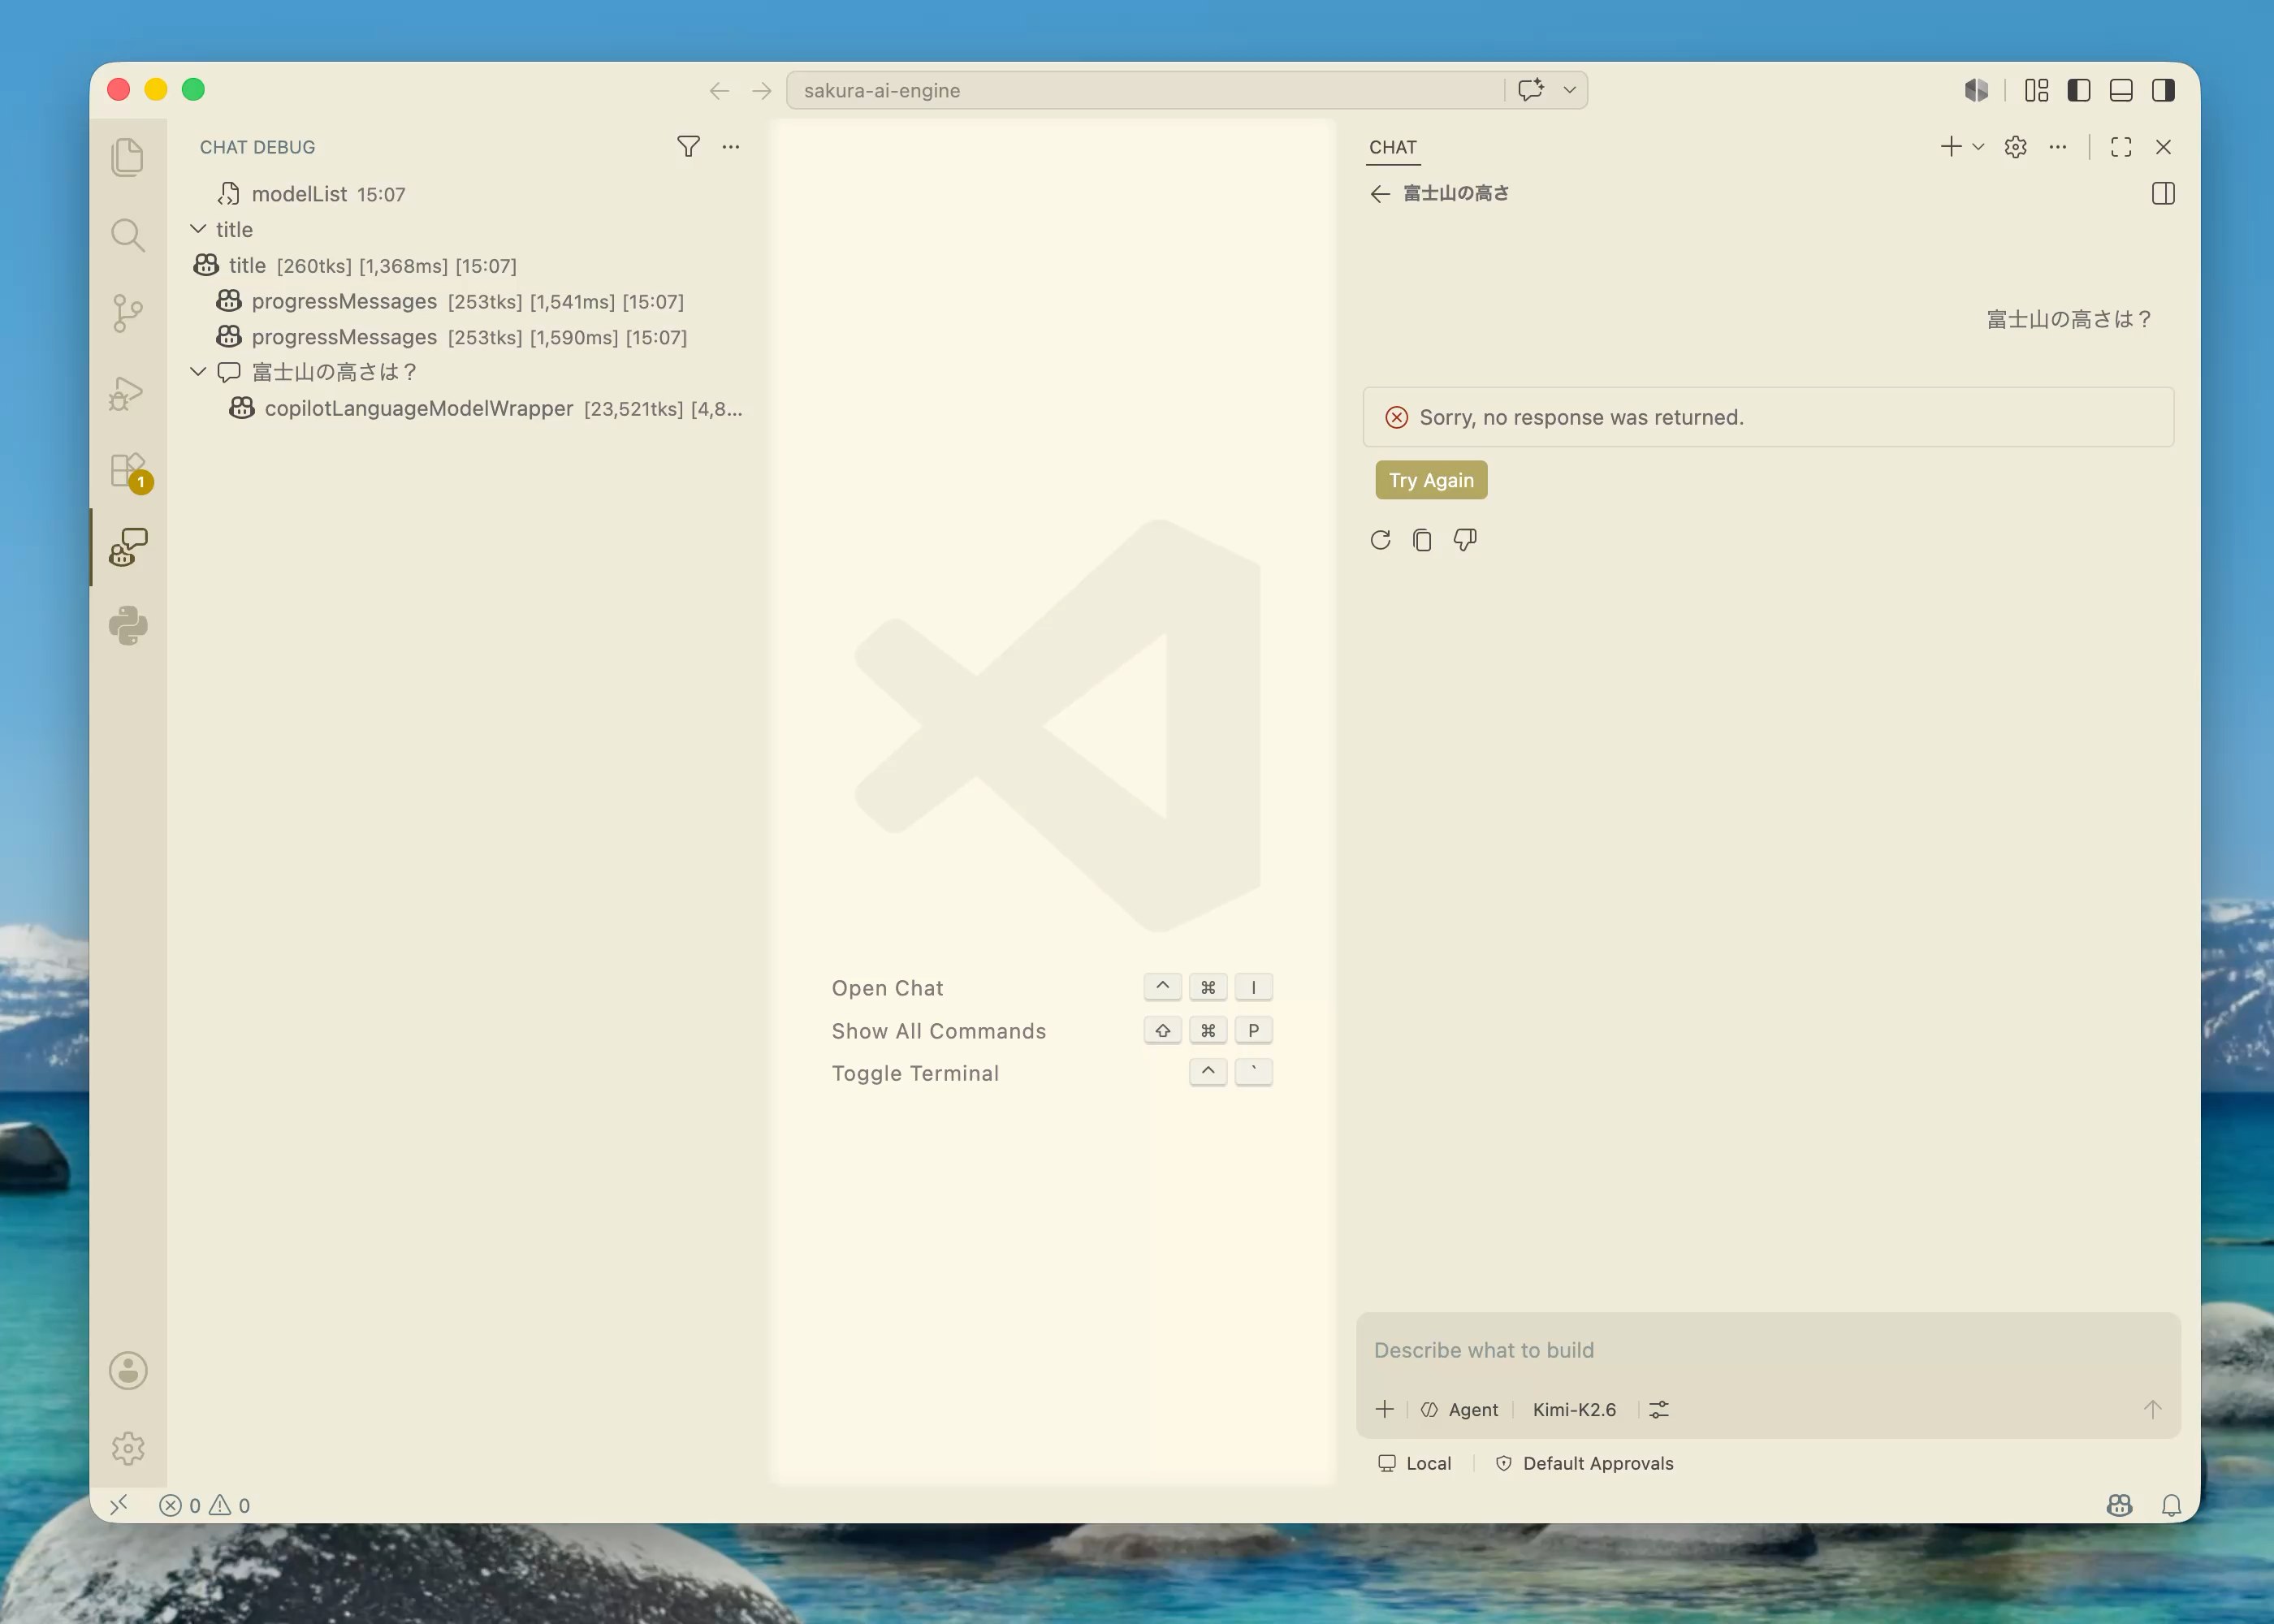The width and height of the screenshot is (2274, 1624).
Task: Toggle the primary side bar
Action: tap(2079, 90)
